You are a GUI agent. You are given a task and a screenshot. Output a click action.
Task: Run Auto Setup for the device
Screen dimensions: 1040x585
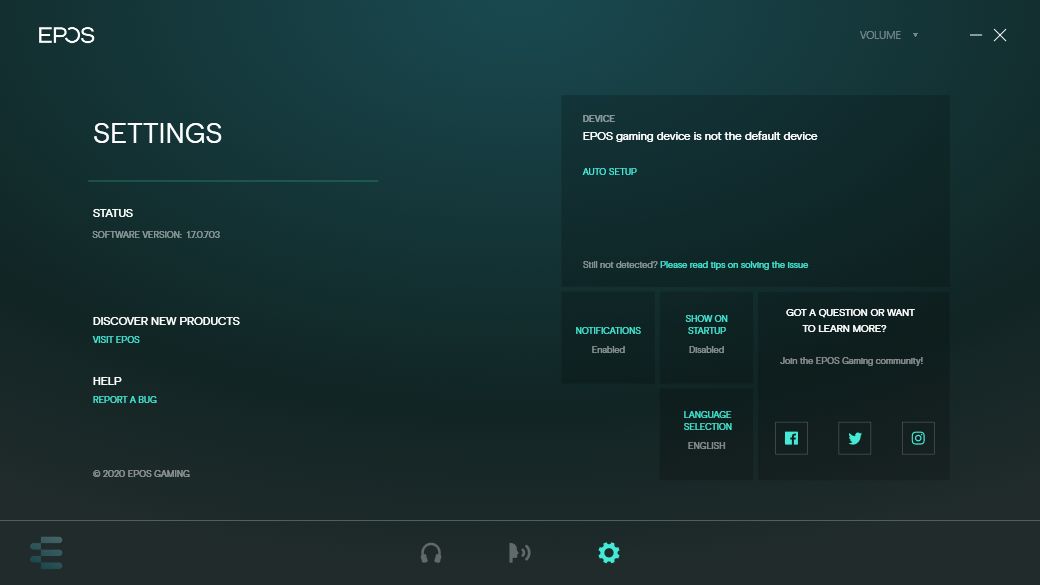(610, 171)
